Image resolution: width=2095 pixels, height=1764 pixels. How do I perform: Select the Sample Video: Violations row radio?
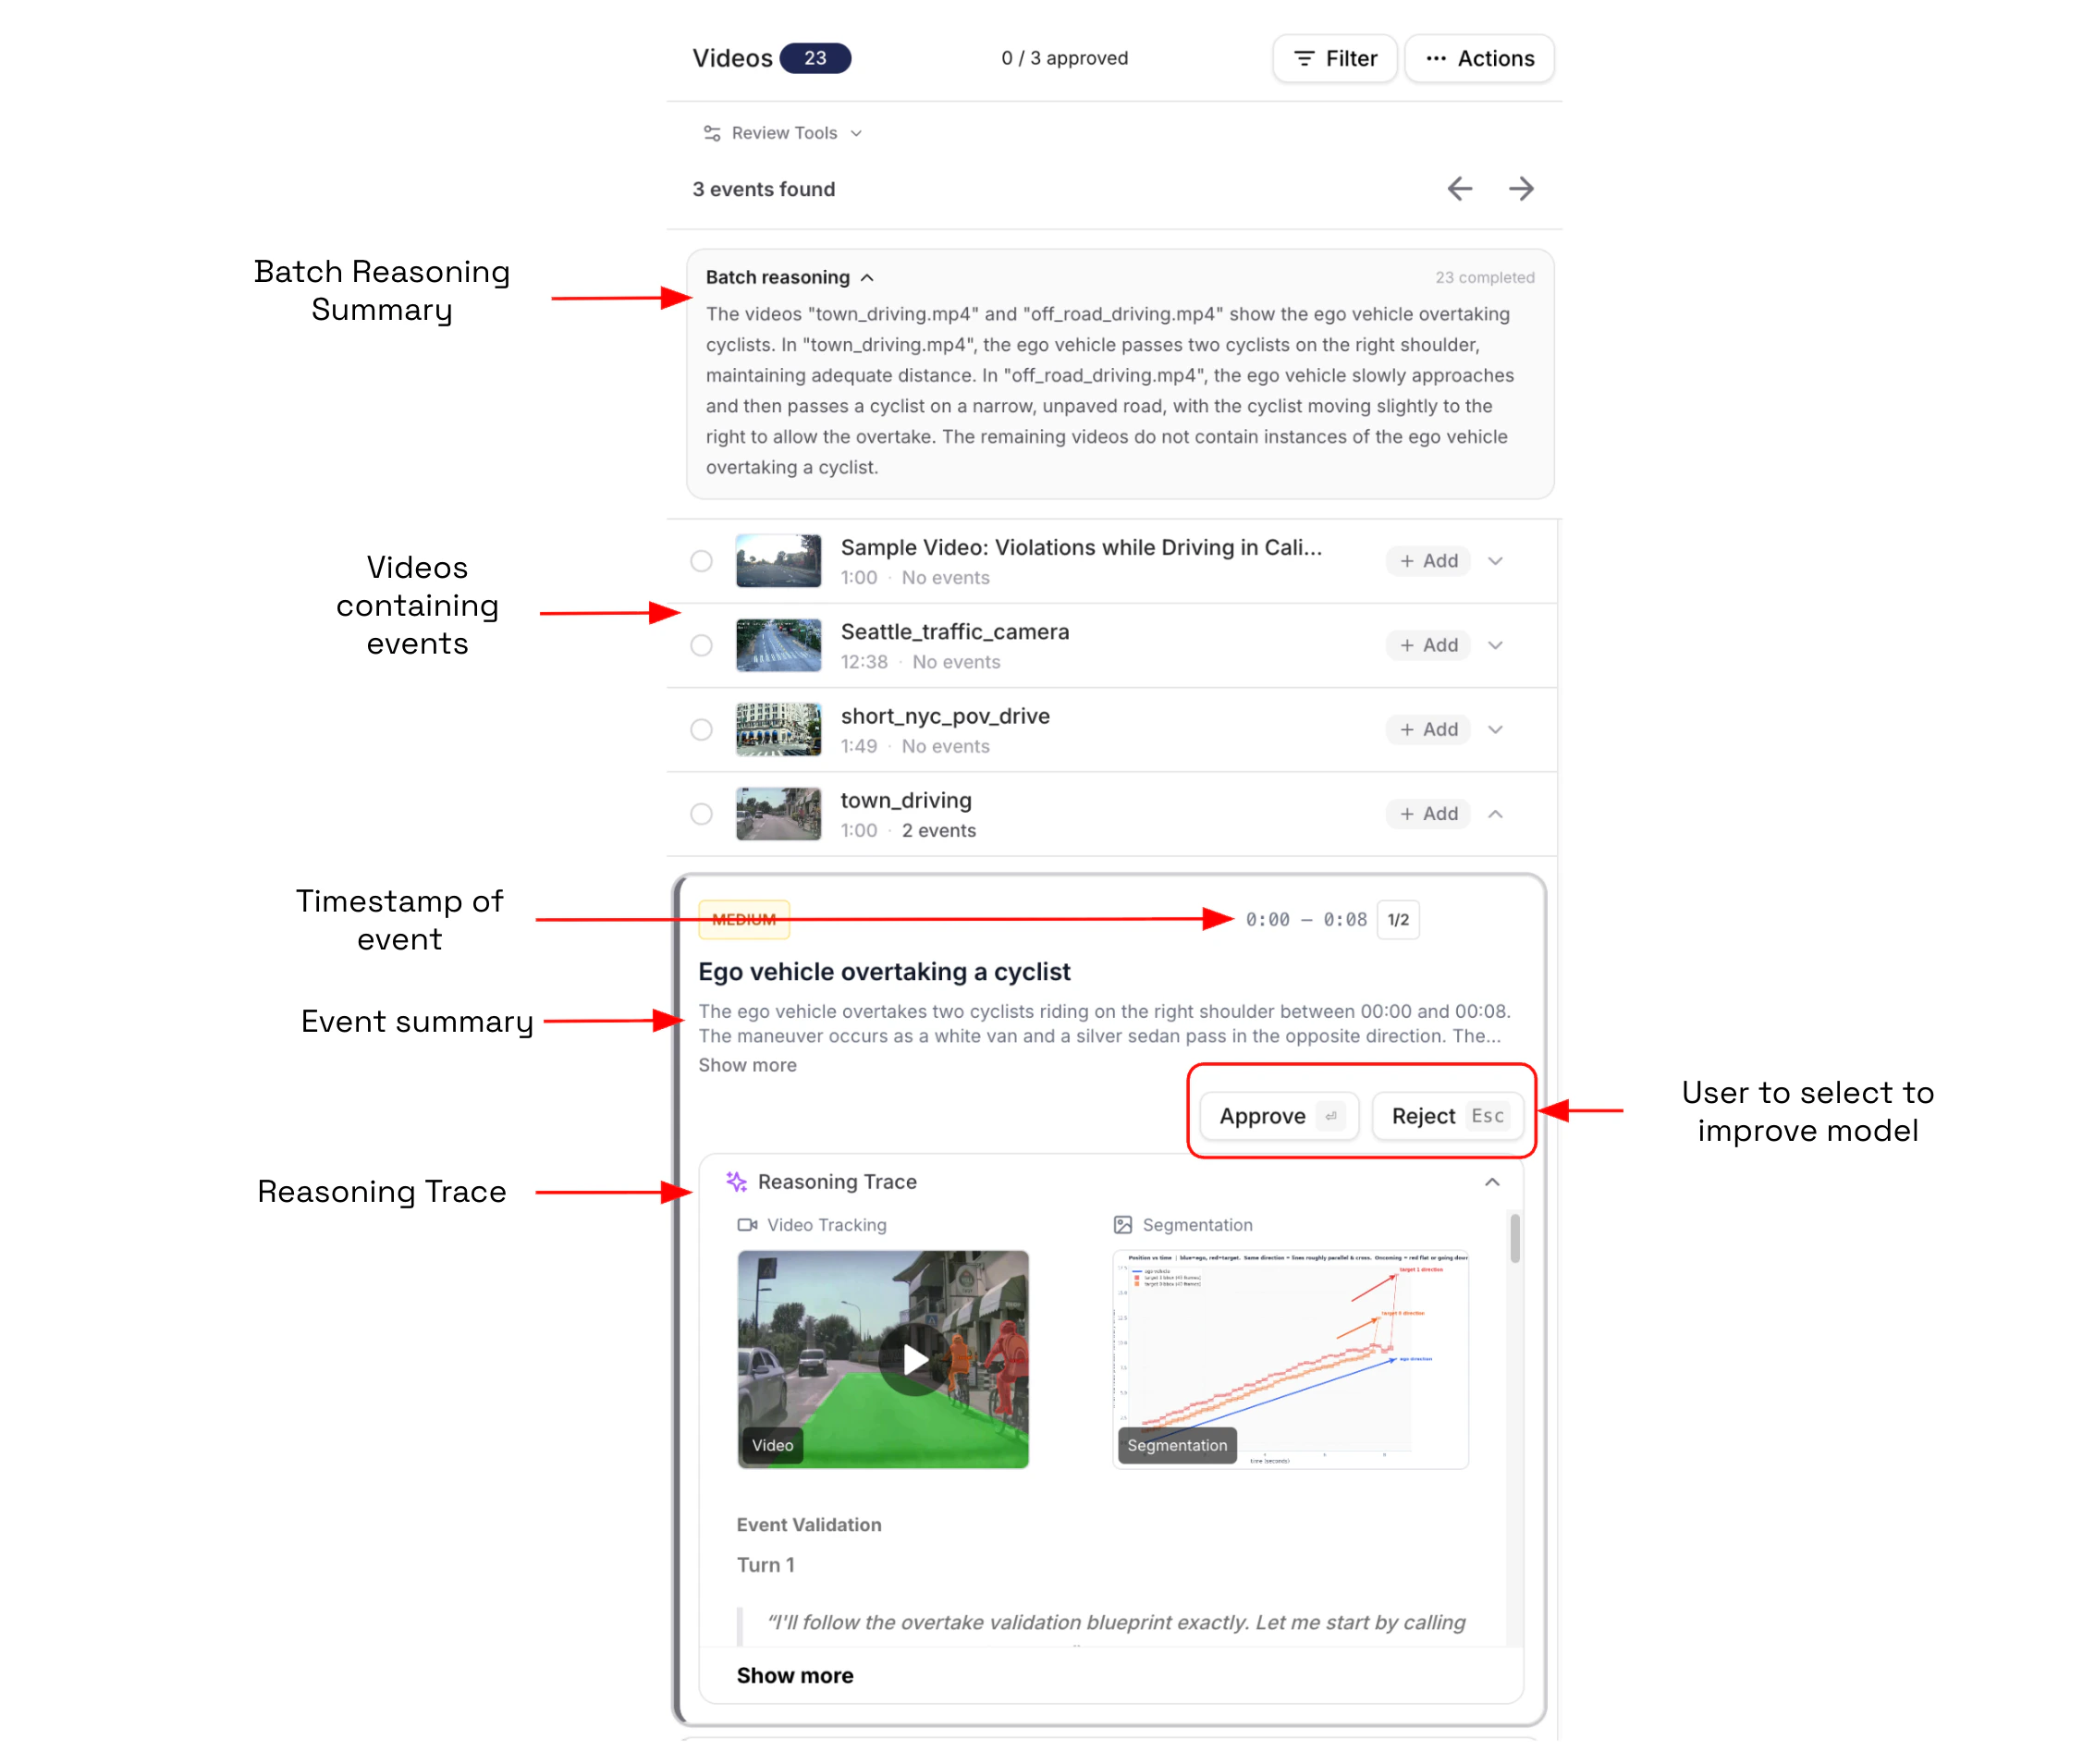click(x=702, y=561)
